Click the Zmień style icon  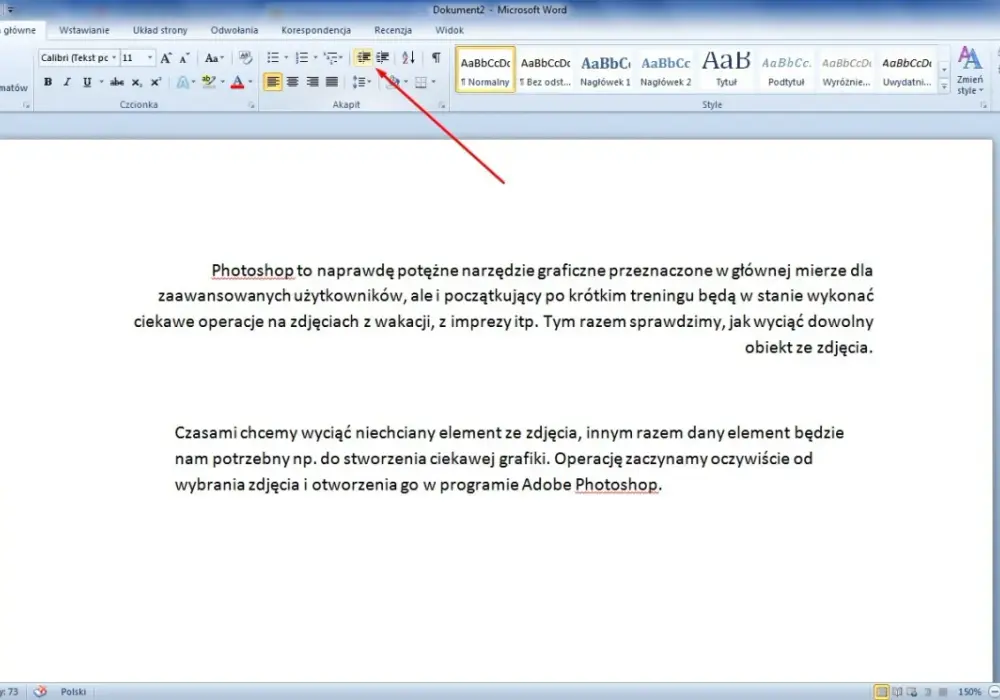[969, 71]
